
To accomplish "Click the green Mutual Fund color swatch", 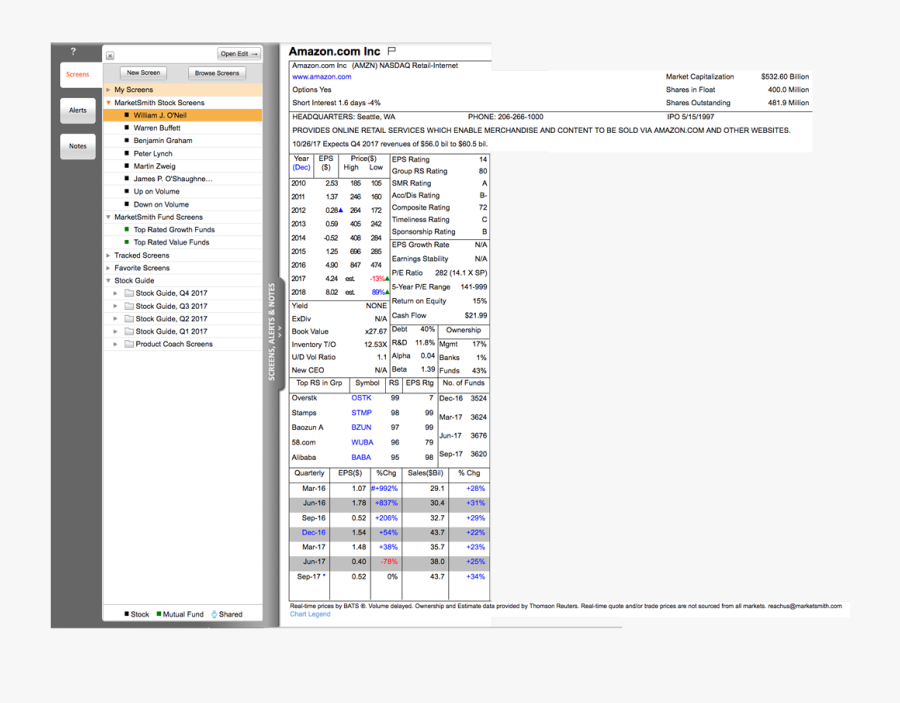I will [159, 614].
